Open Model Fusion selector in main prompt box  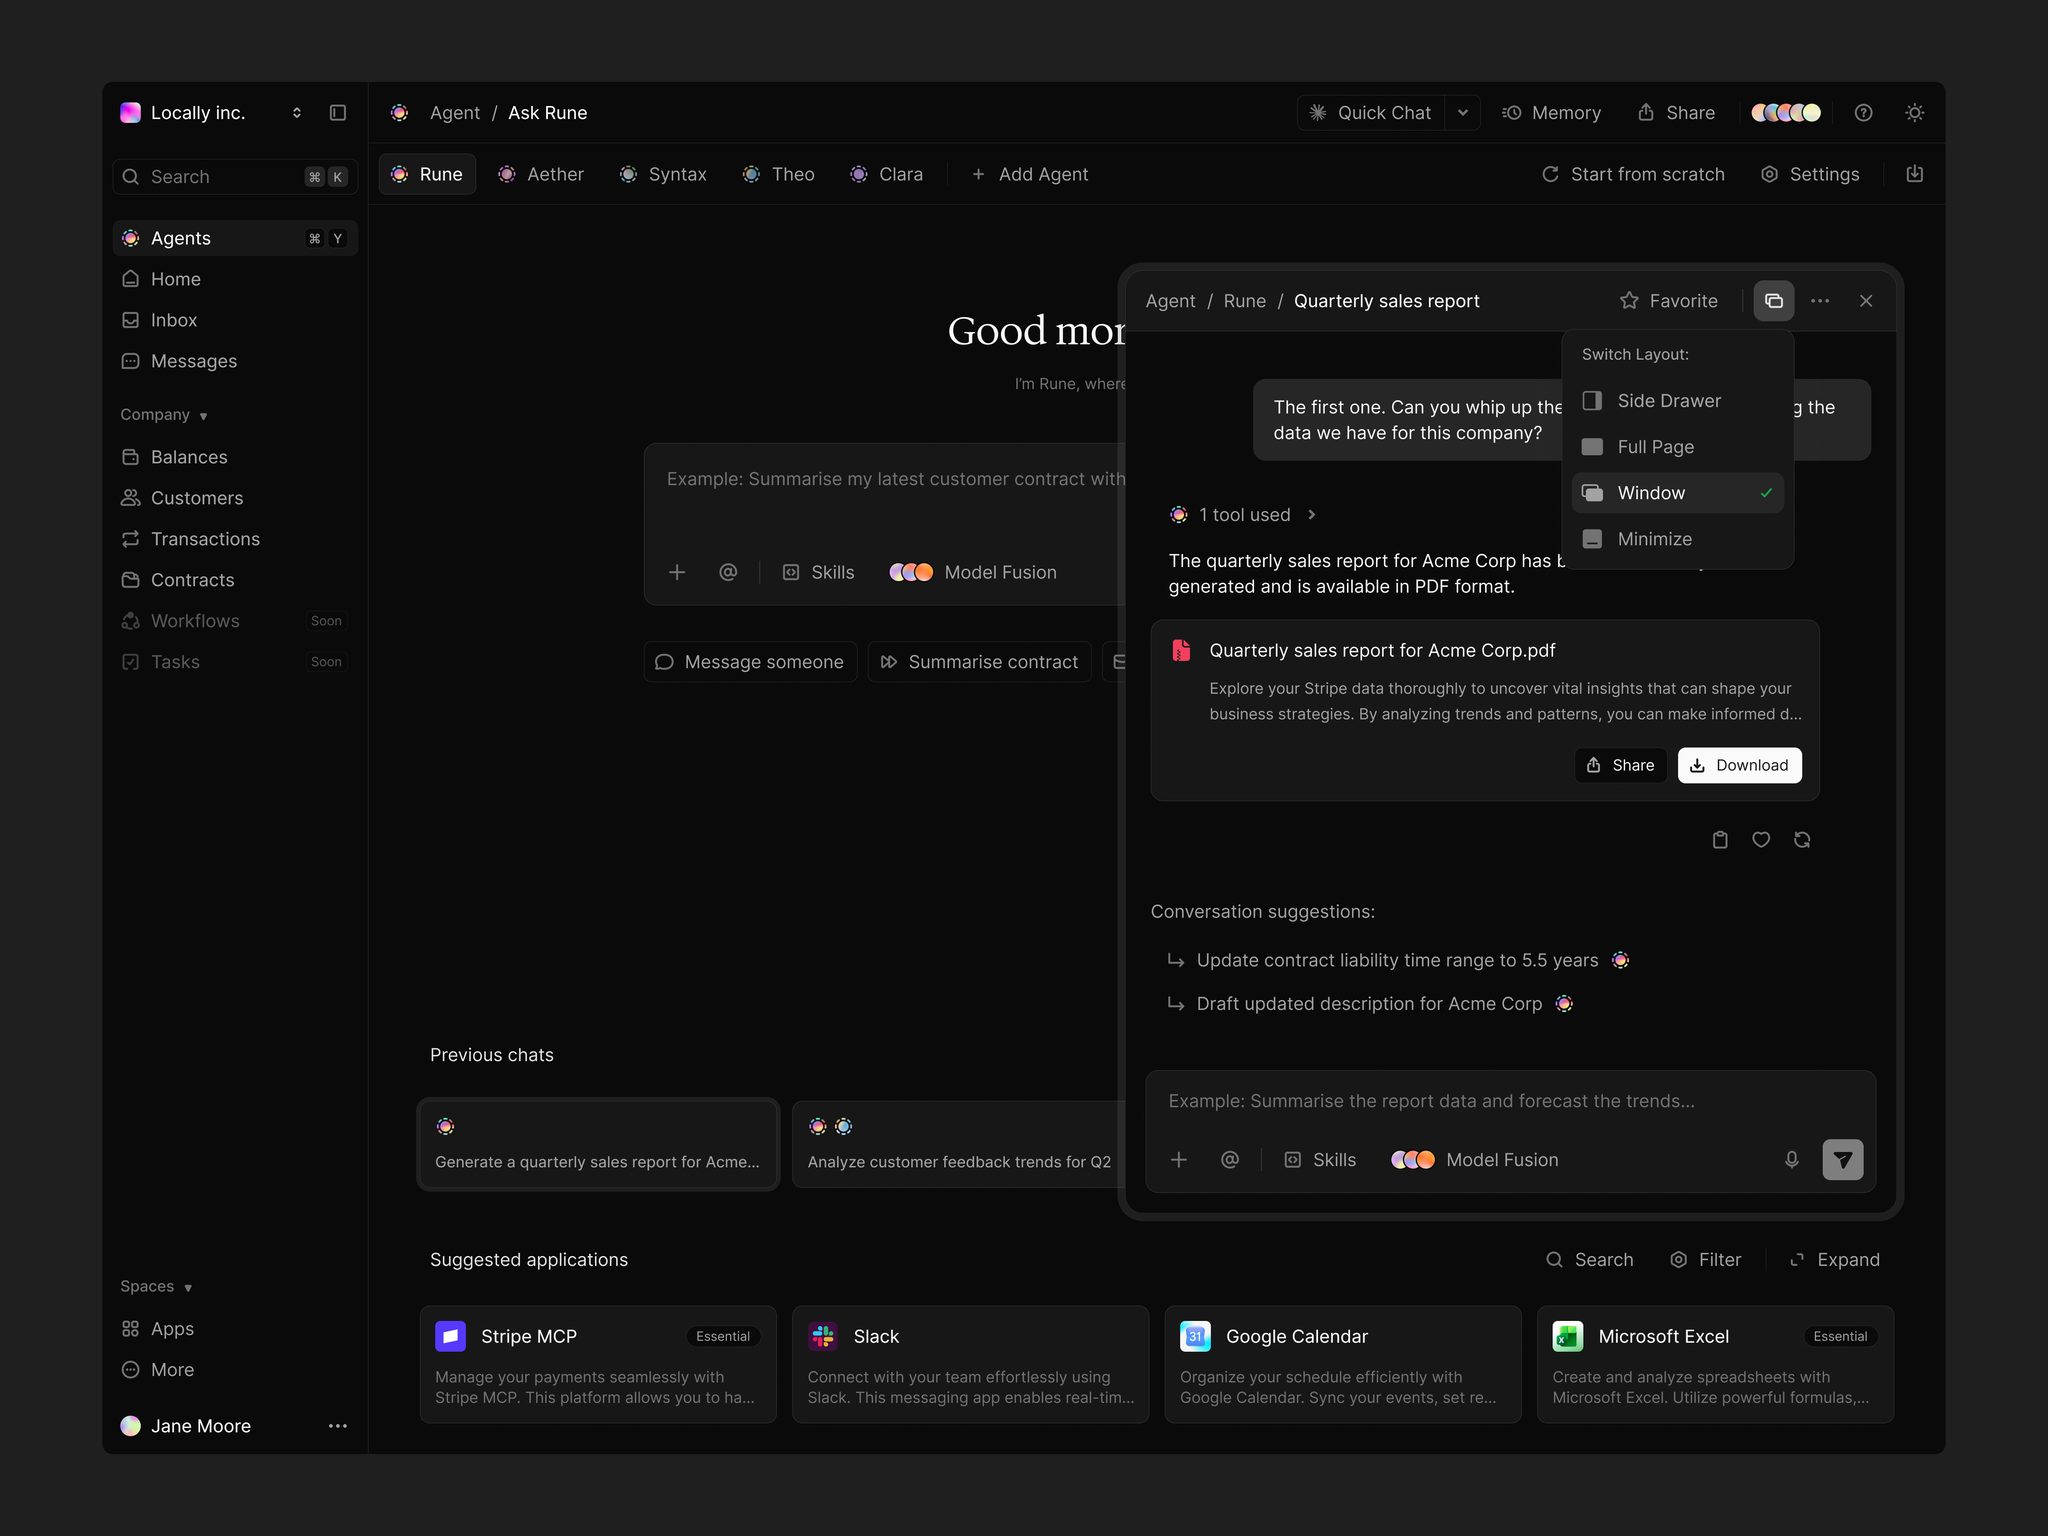972,572
